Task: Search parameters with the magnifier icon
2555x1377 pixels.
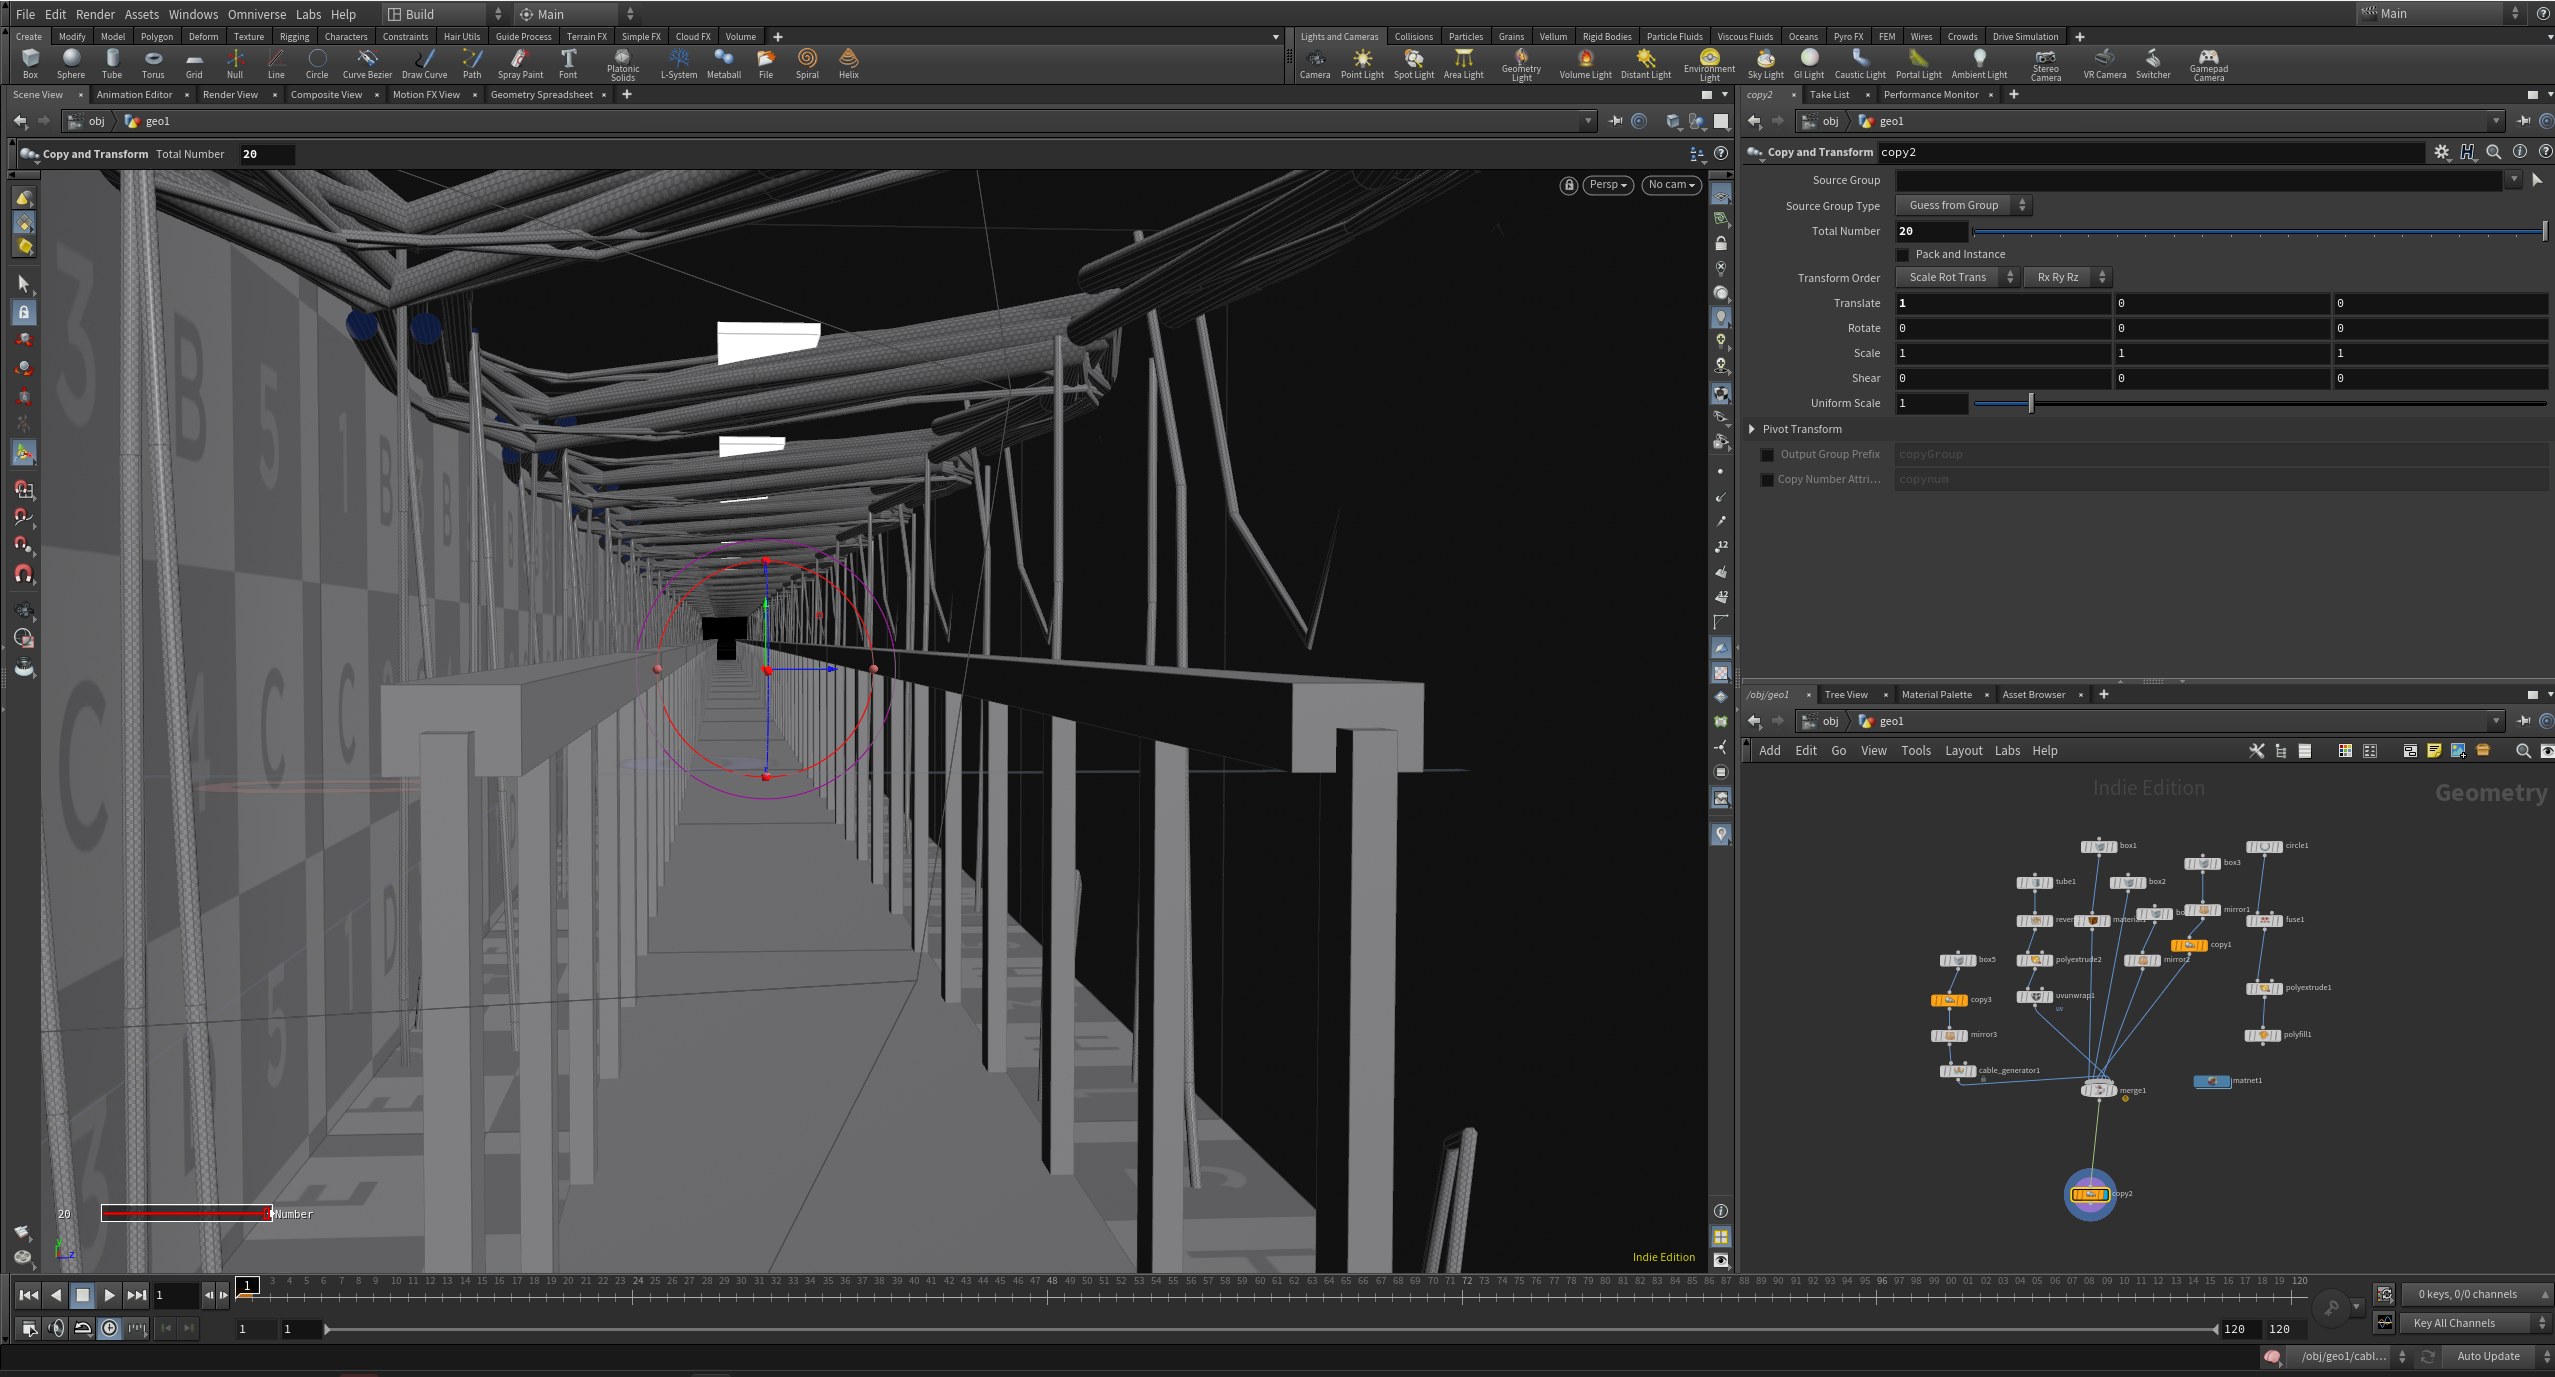Action: (2494, 152)
